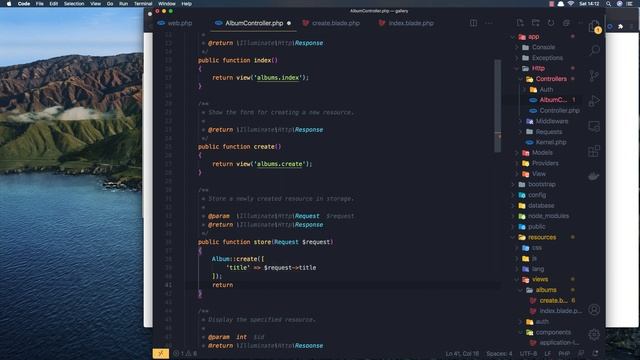The height and width of the screenshot is (360, 640).
Task: Click the 'albums.create' string in code
Action: click(281, 164)
